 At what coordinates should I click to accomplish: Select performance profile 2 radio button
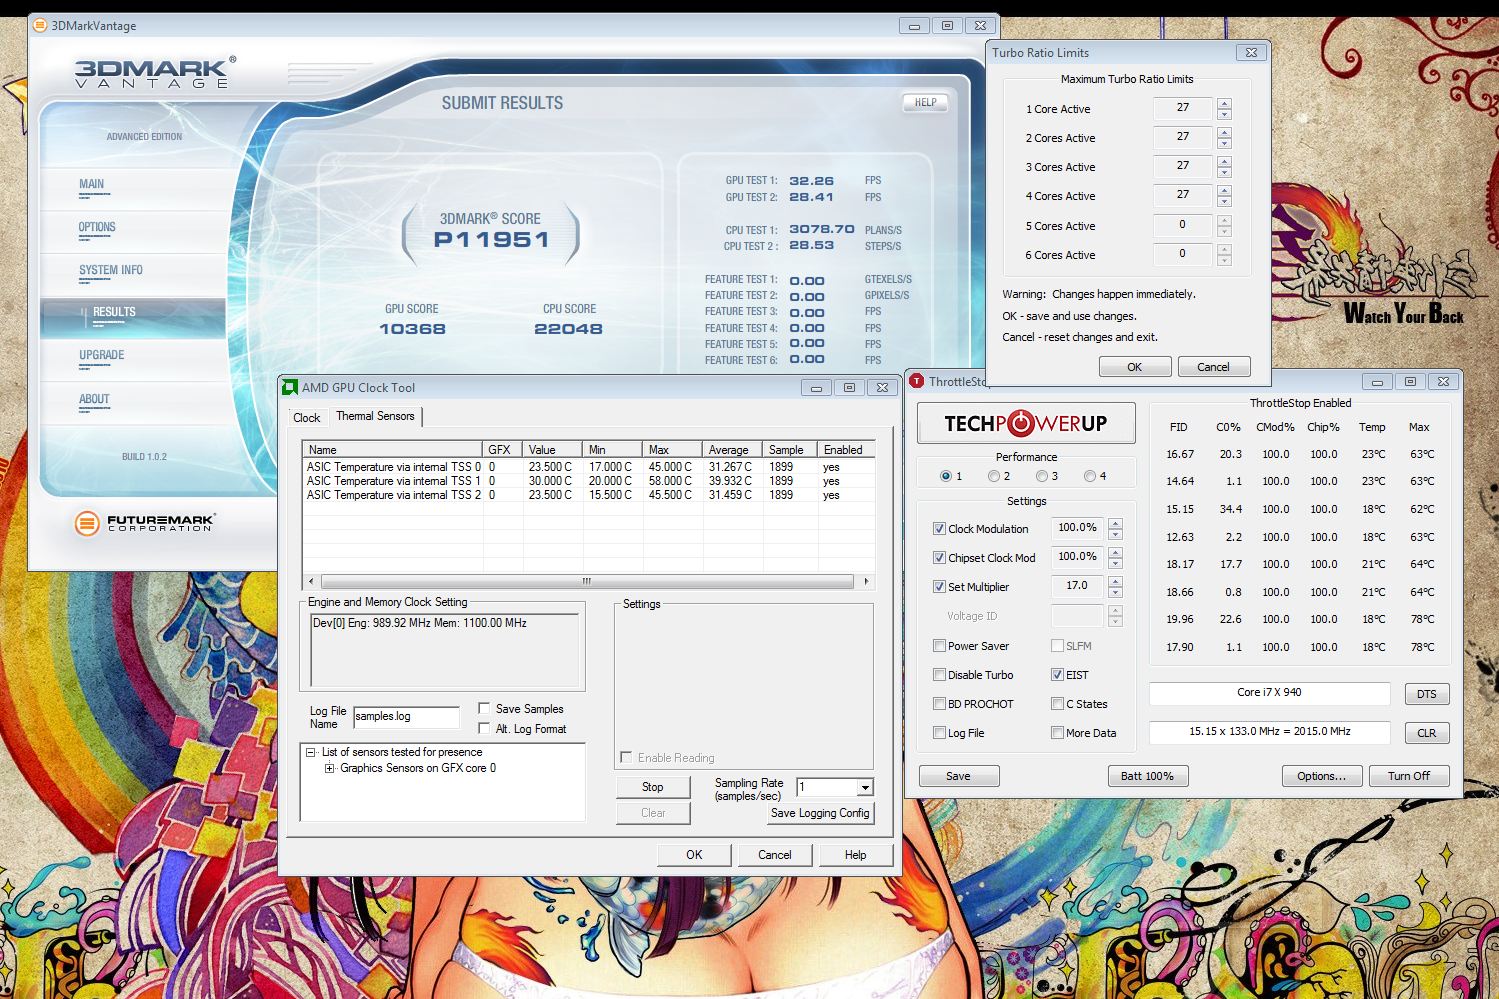993,476
